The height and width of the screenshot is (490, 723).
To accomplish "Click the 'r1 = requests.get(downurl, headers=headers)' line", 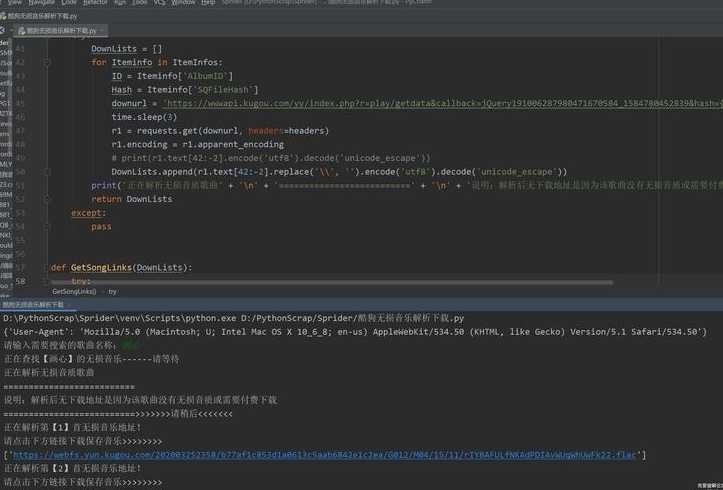I will pyautogui.click(x=220, y=131).
